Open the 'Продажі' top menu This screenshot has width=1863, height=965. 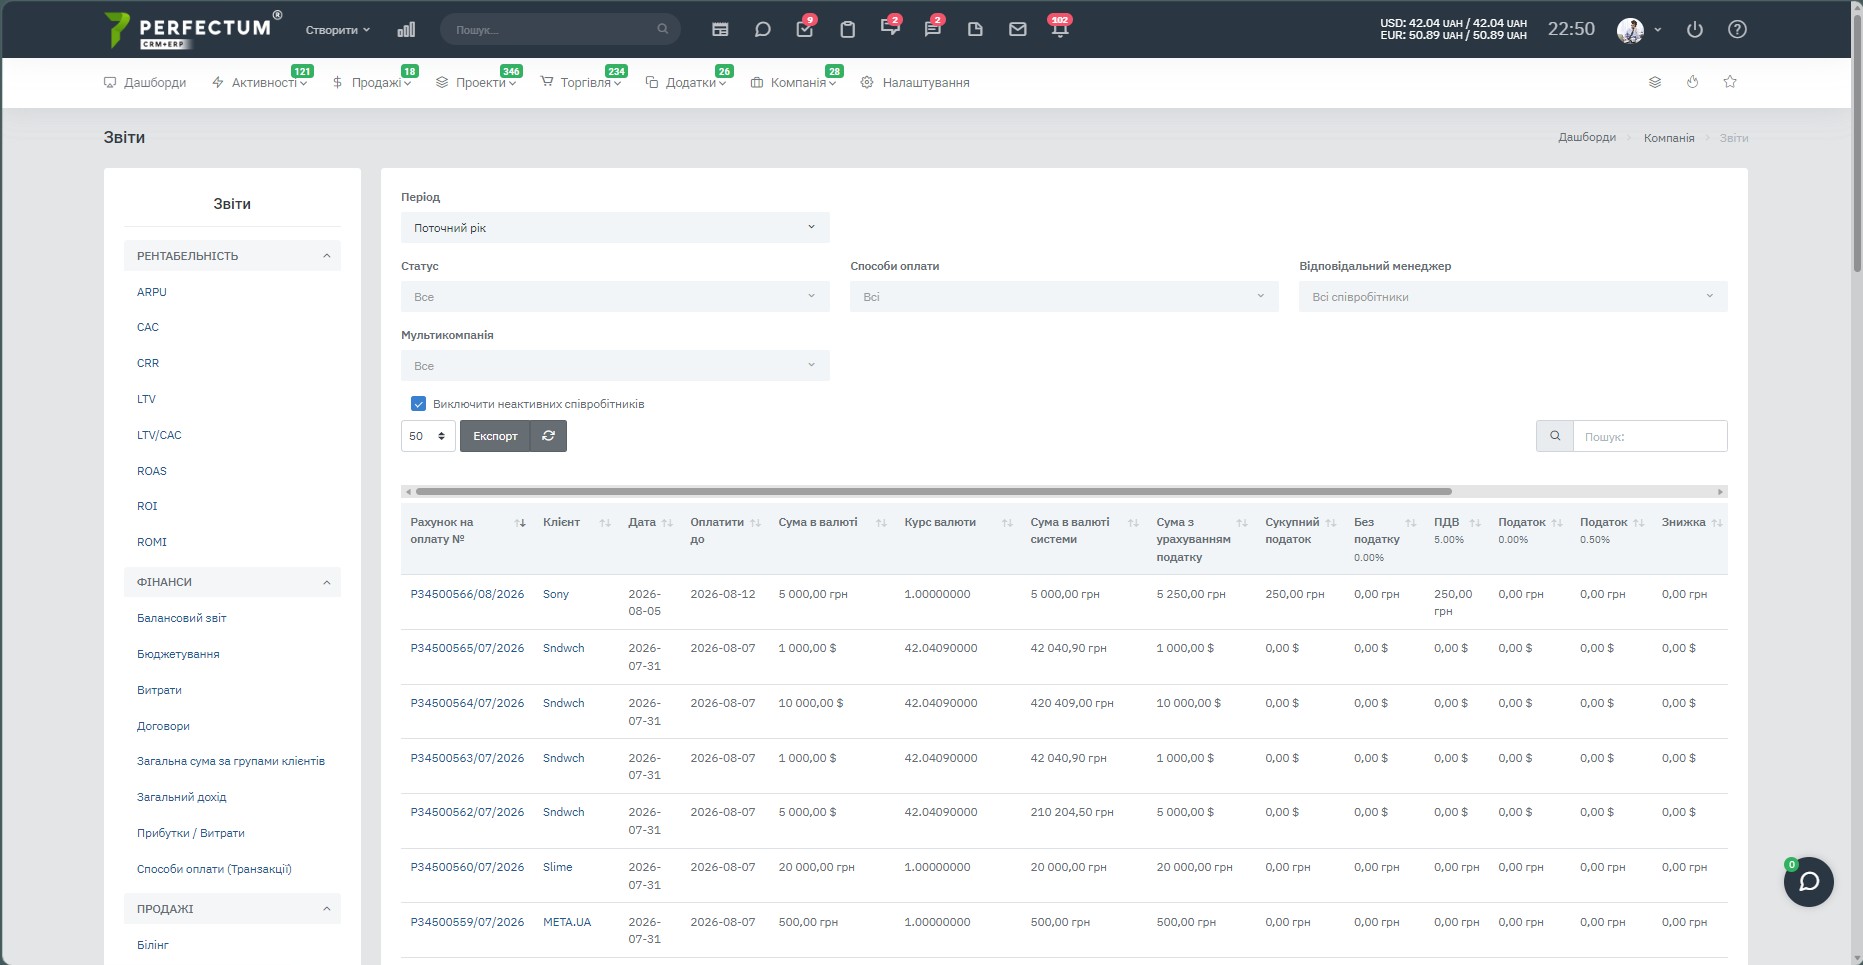(x=374, y=83)
